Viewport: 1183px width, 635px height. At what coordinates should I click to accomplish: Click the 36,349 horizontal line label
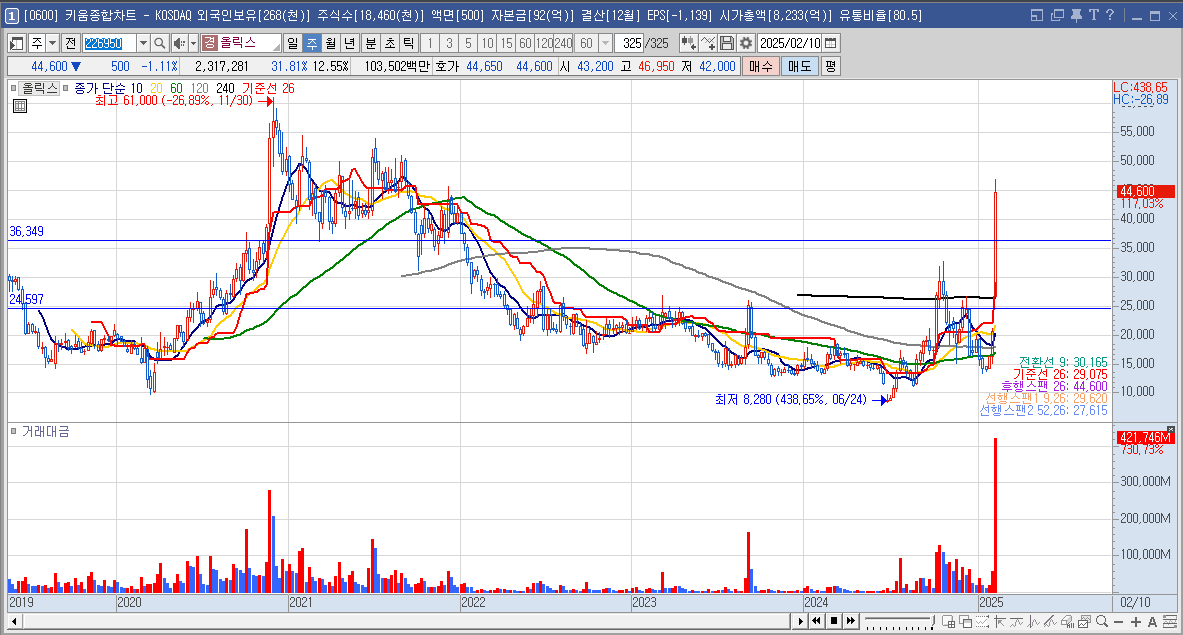tap(26, 232)
